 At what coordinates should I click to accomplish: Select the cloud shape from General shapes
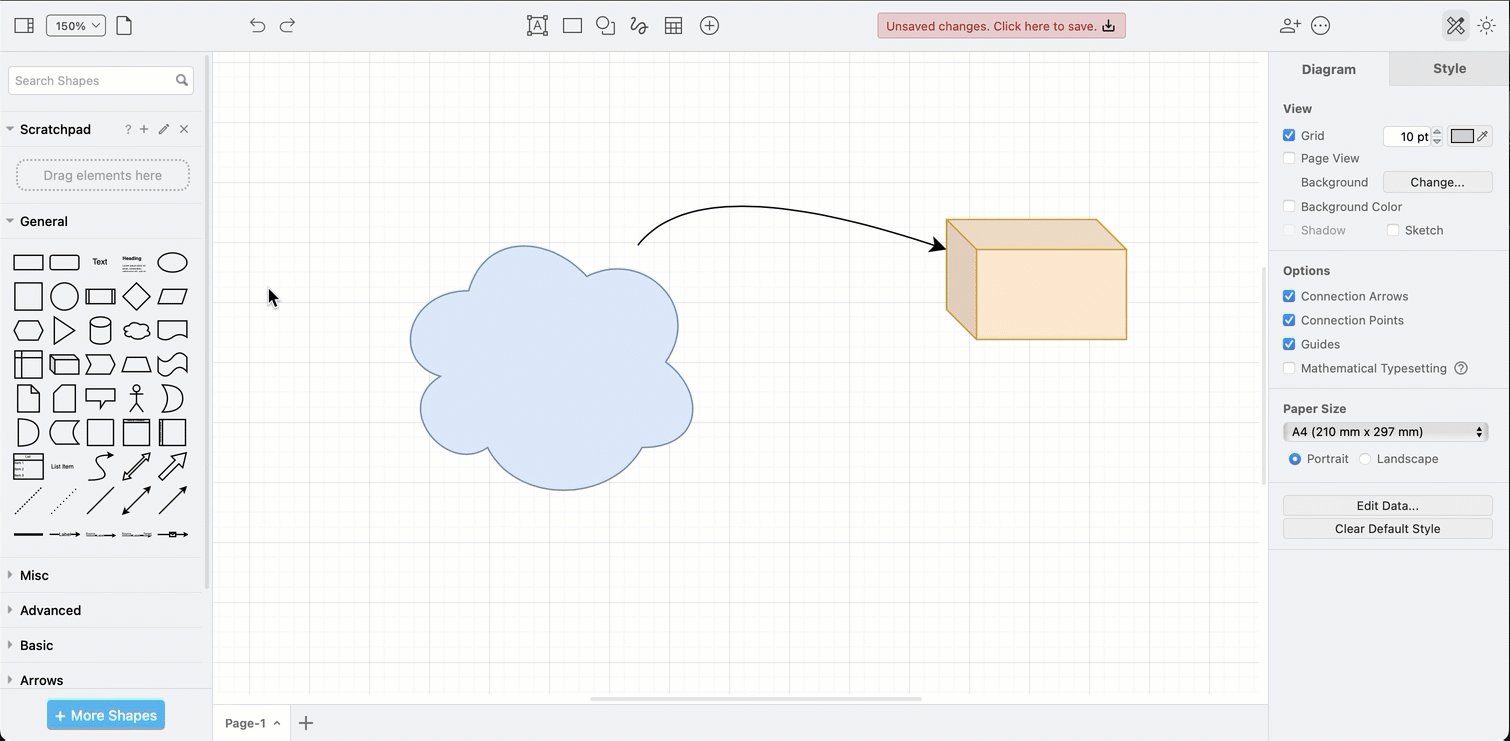click(x=137, y=330)
